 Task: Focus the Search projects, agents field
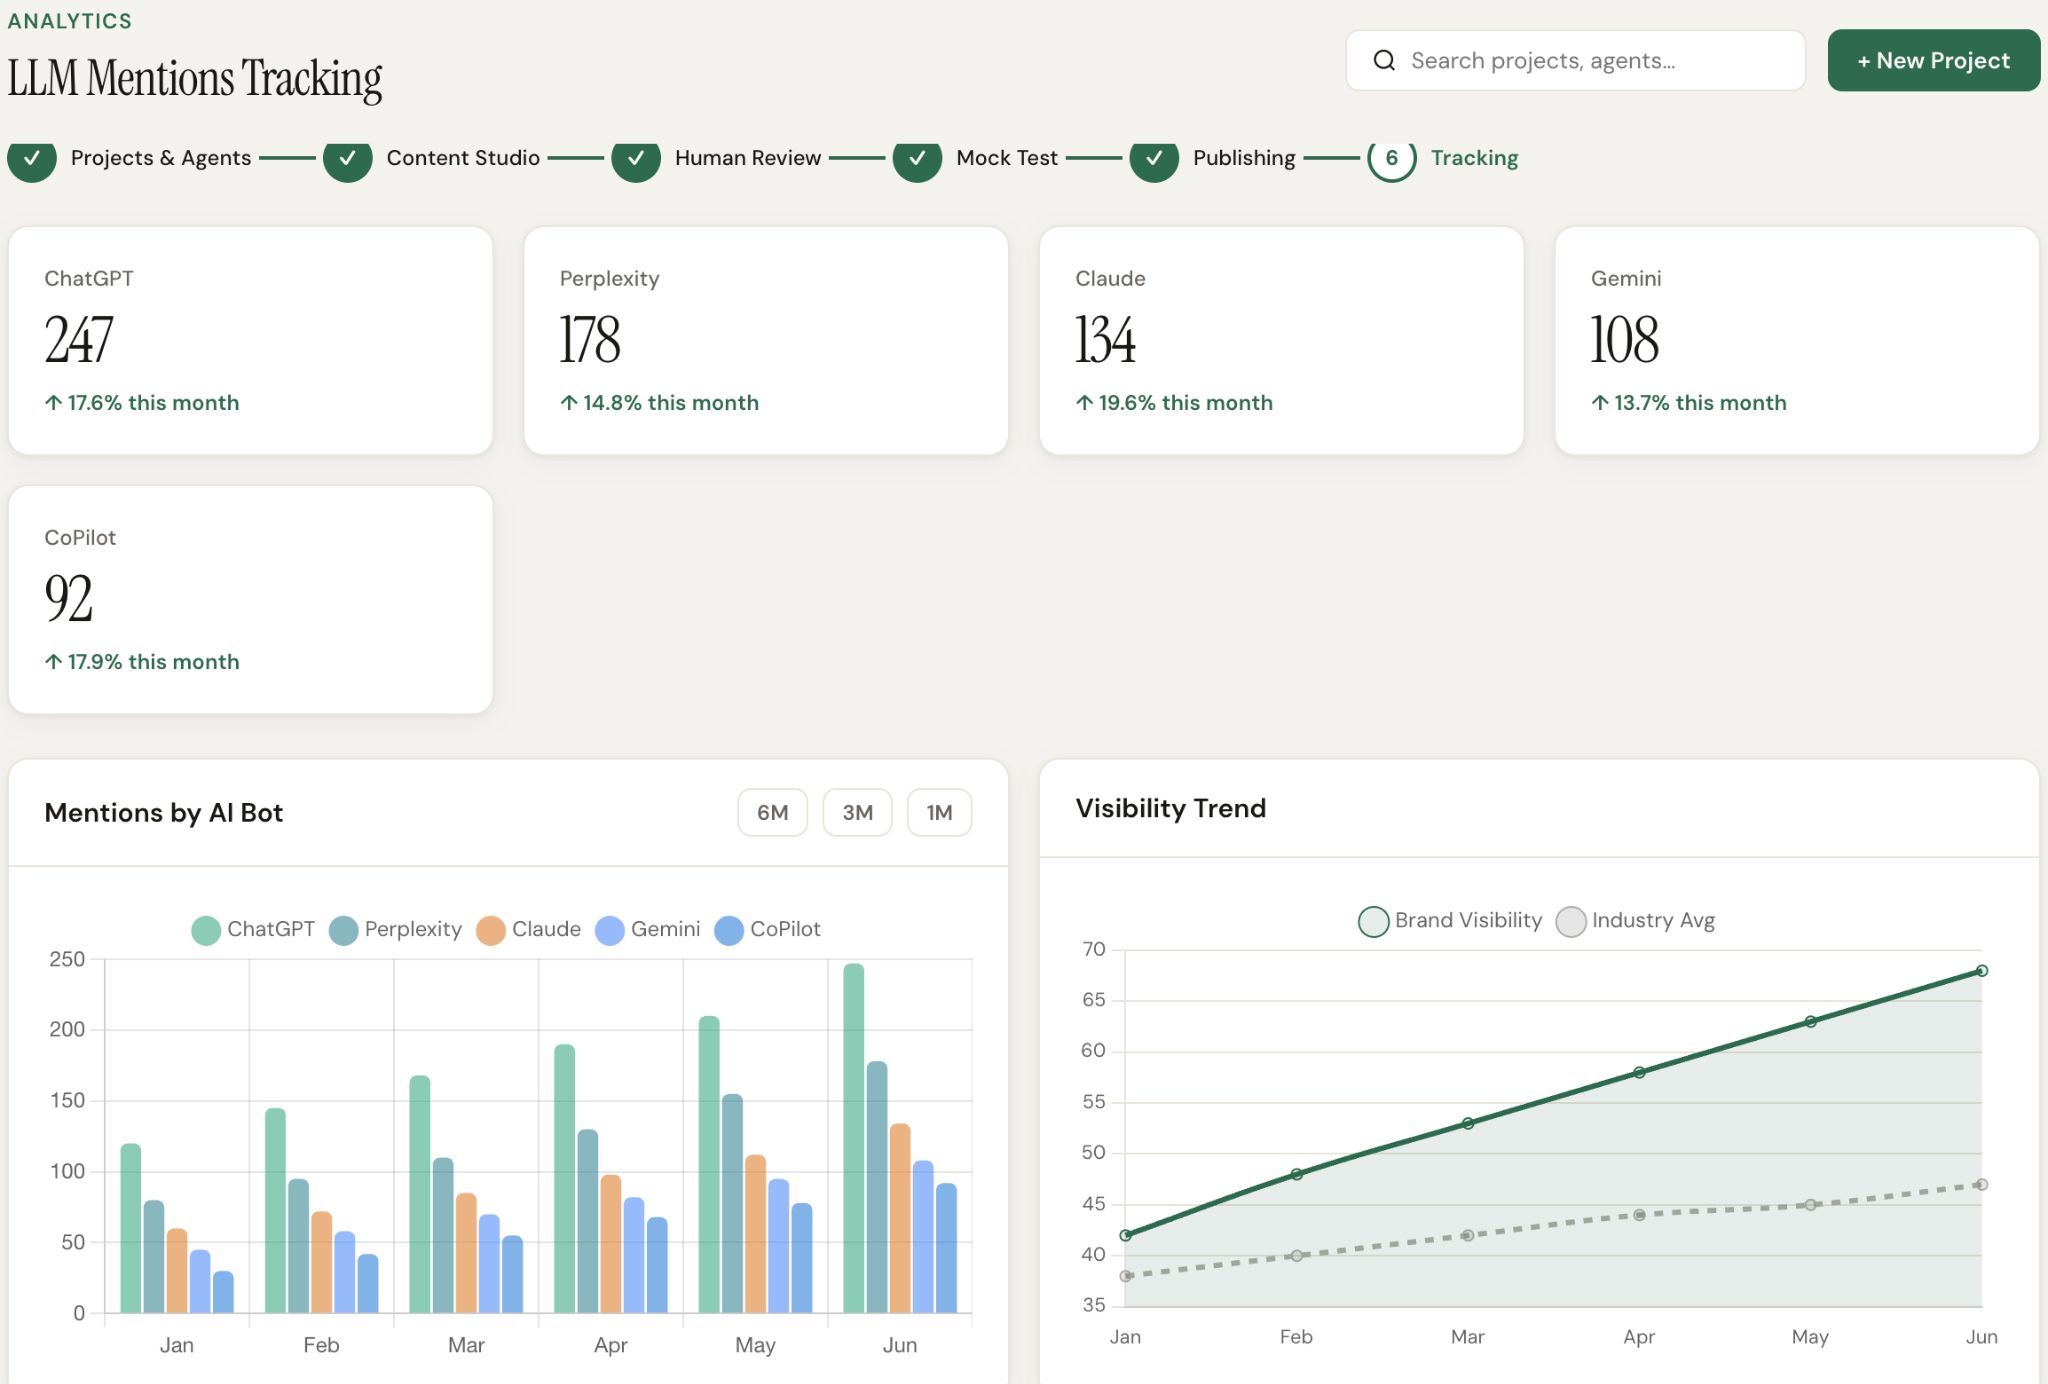pos(1575,61)
